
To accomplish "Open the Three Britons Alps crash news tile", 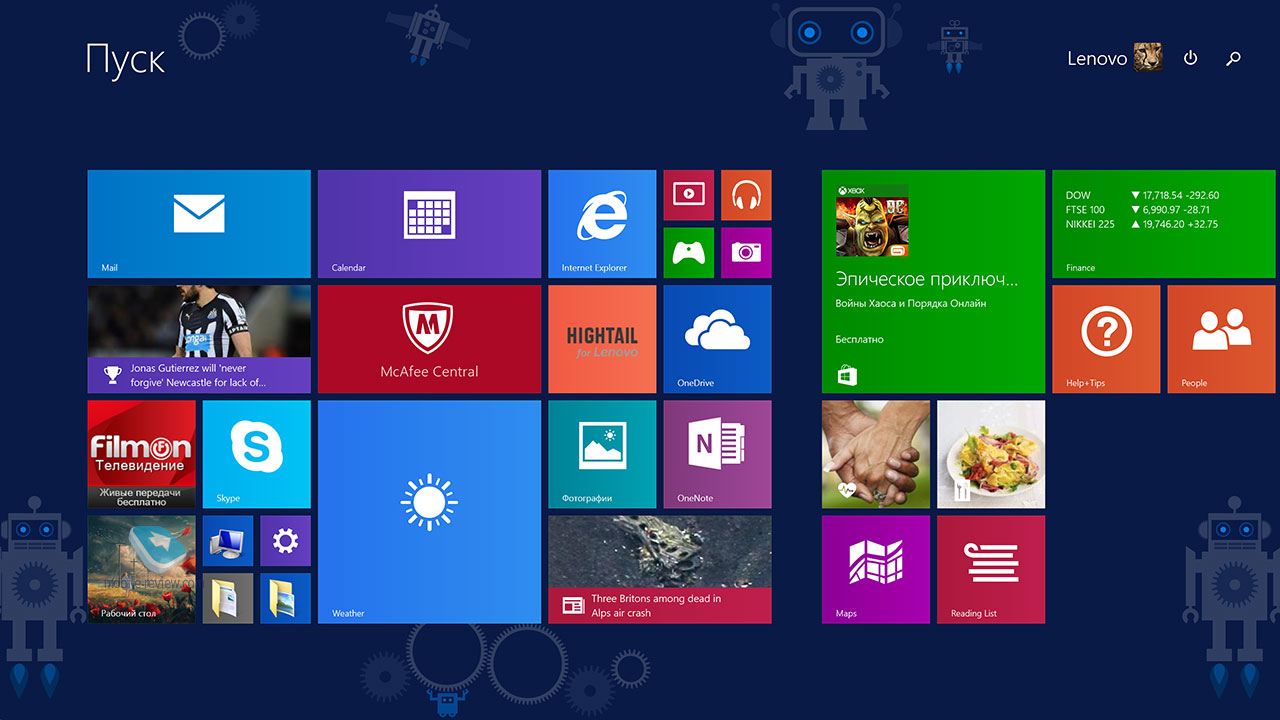I will coord(660,570).
